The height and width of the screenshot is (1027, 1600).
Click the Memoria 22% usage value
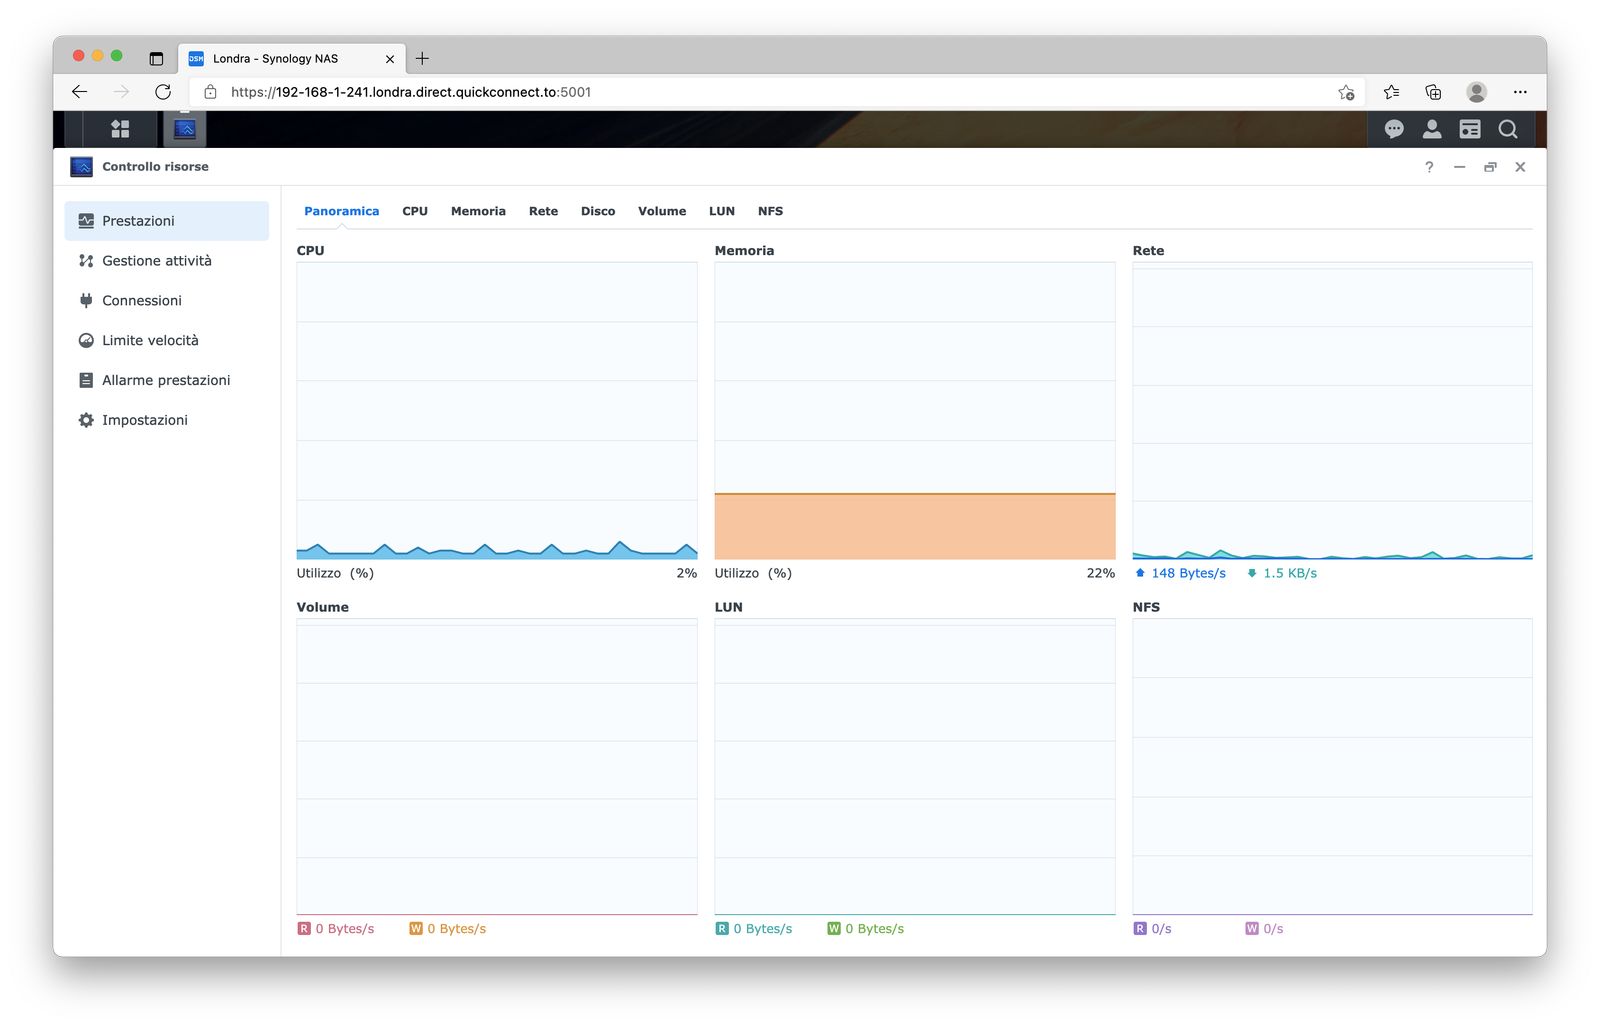tap(1101, 574)
